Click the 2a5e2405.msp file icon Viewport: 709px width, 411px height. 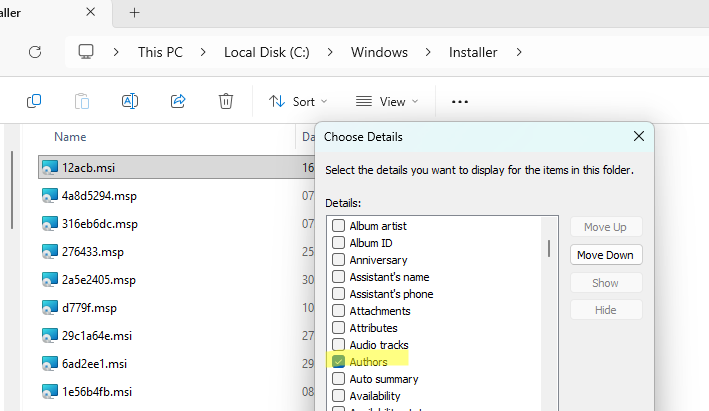(x=50, y=280)
